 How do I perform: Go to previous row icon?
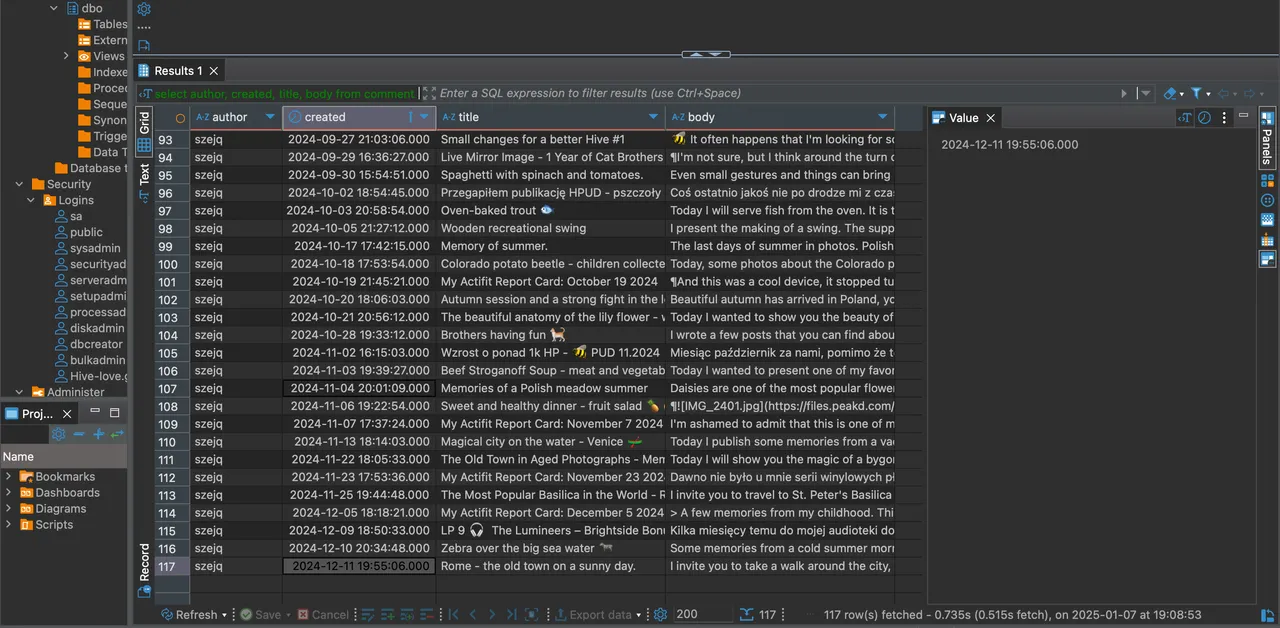point(473,615)
